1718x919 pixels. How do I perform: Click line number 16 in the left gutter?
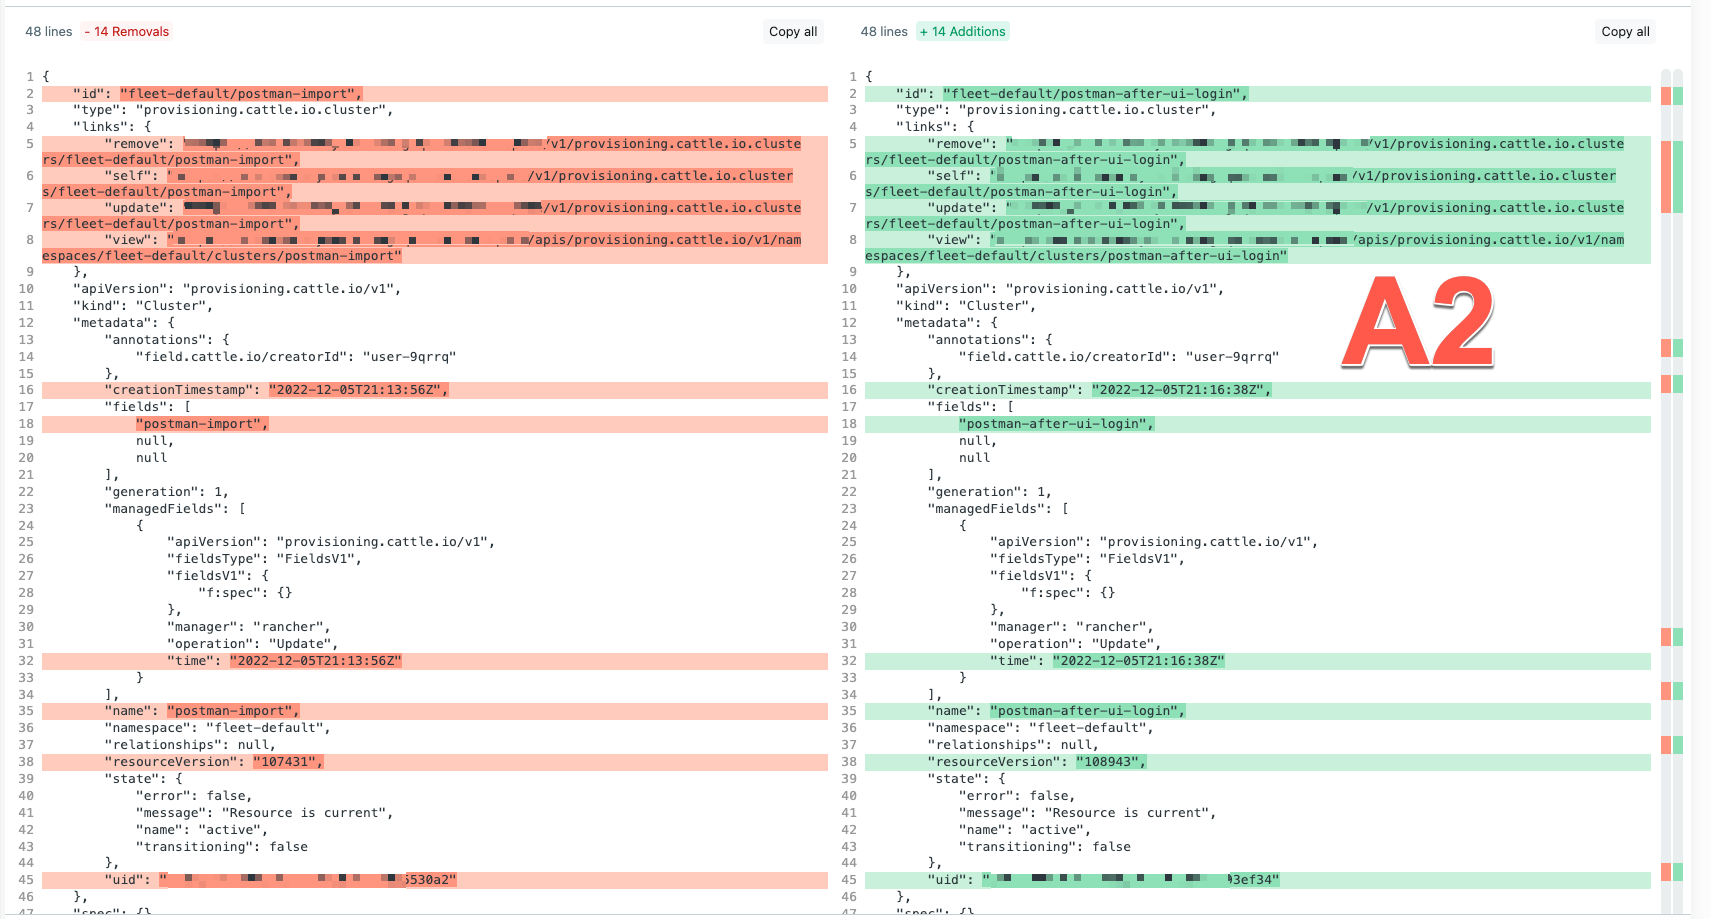coord(26,389)
